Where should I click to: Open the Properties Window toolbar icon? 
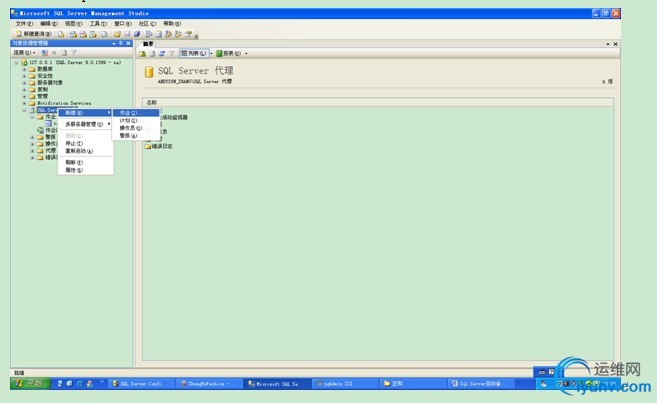(187, 34)
